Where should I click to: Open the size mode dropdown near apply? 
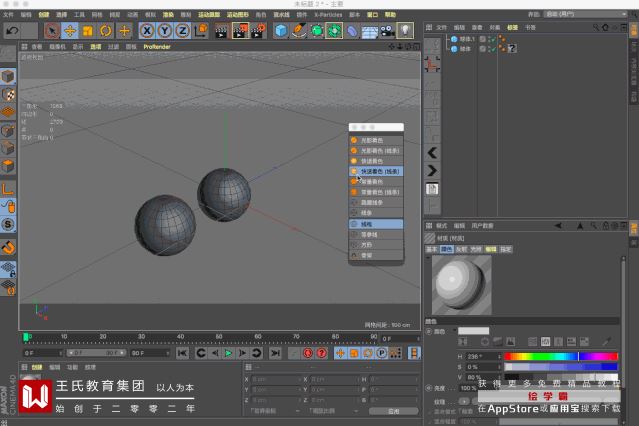point(333,411)
